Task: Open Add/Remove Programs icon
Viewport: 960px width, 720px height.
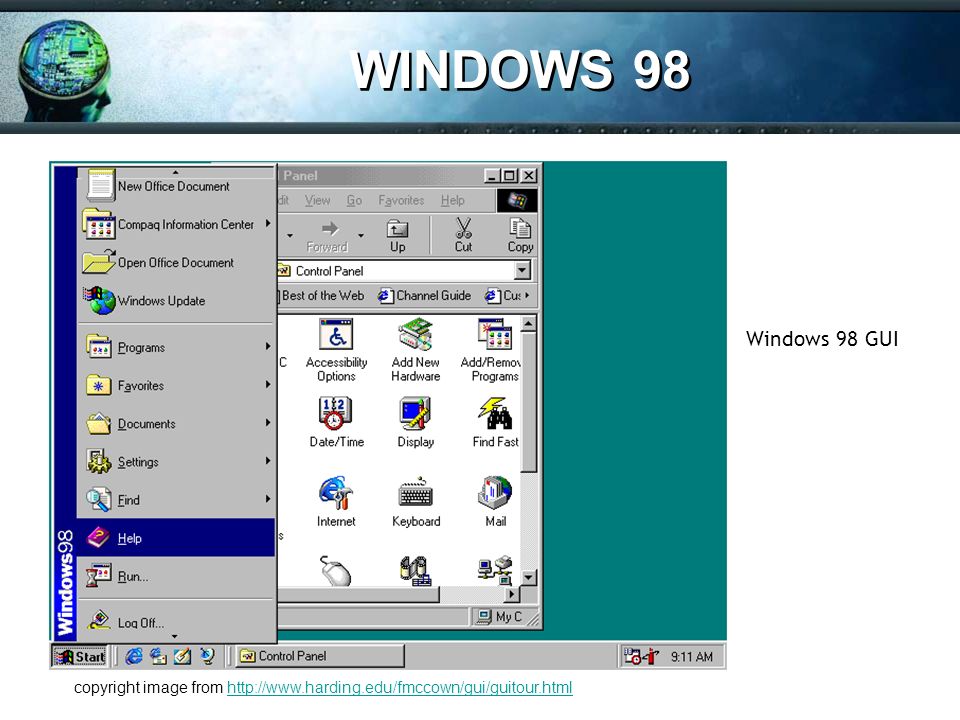Action: point(493,350)
